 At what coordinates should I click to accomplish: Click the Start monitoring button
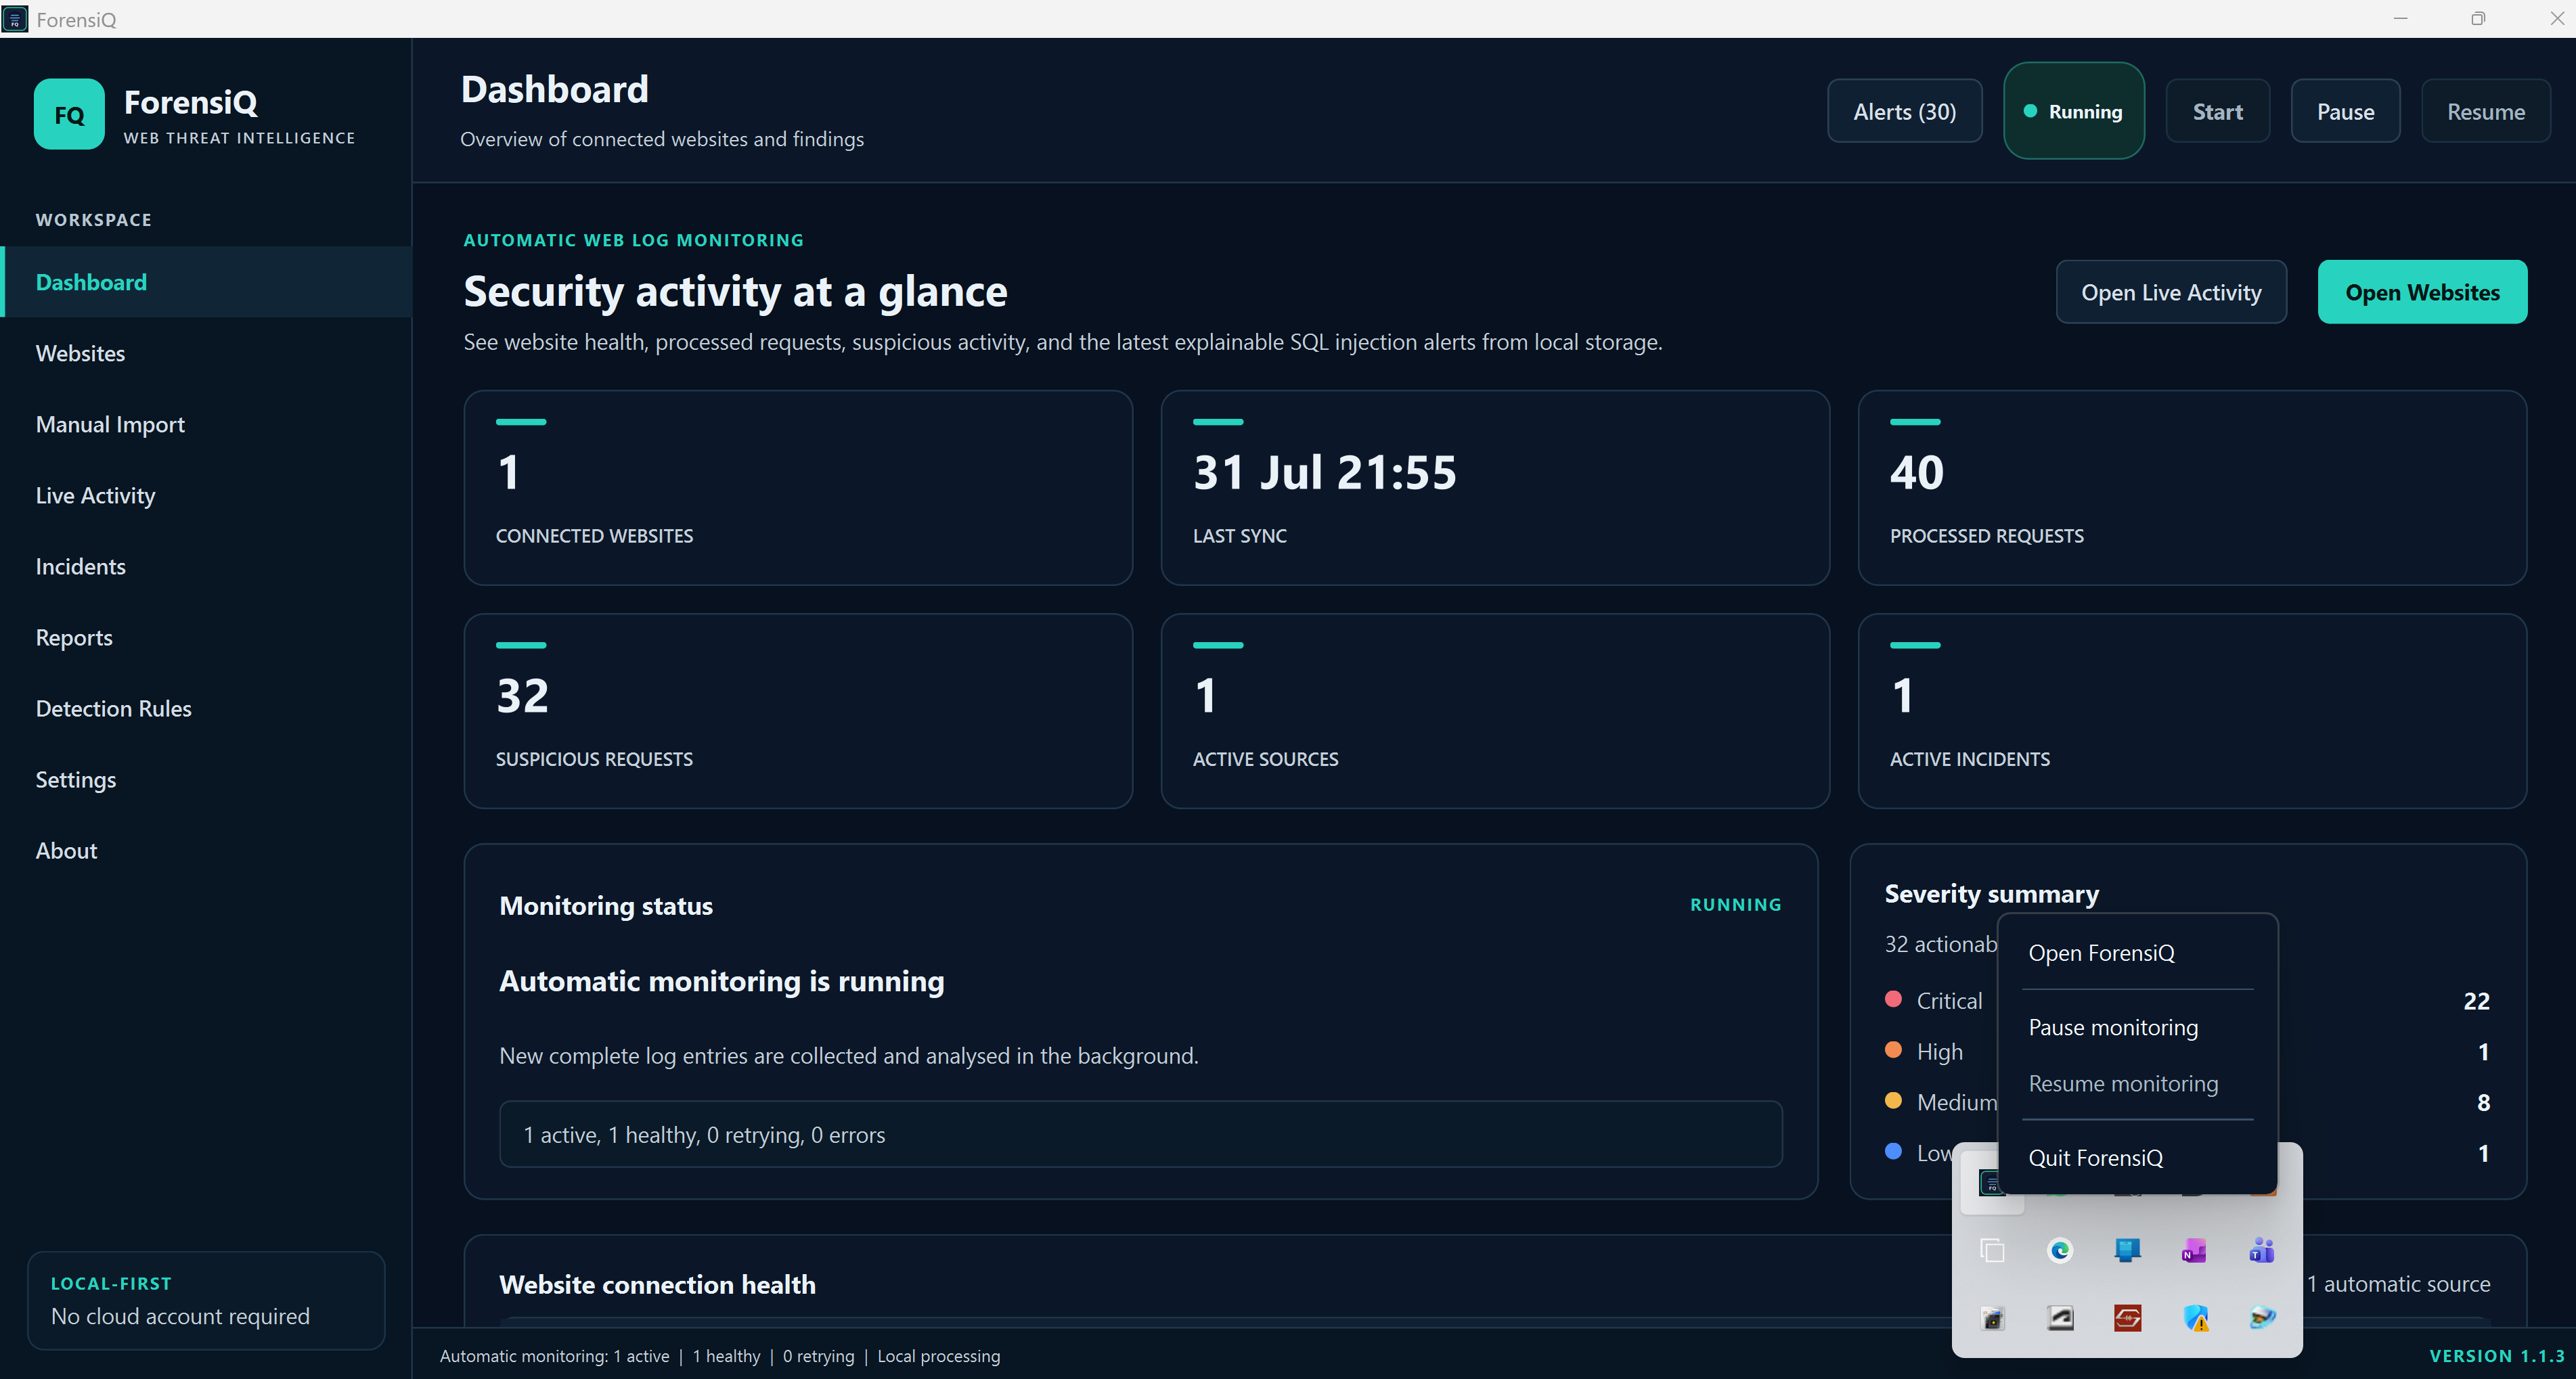[2217, 111]
